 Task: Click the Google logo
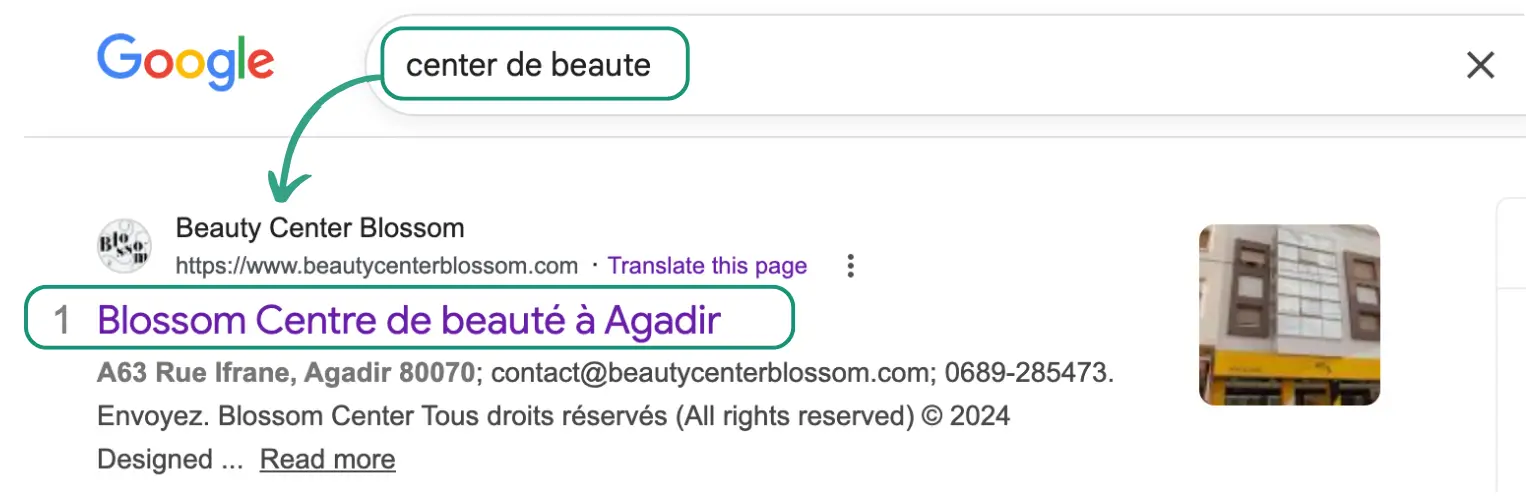185,62
